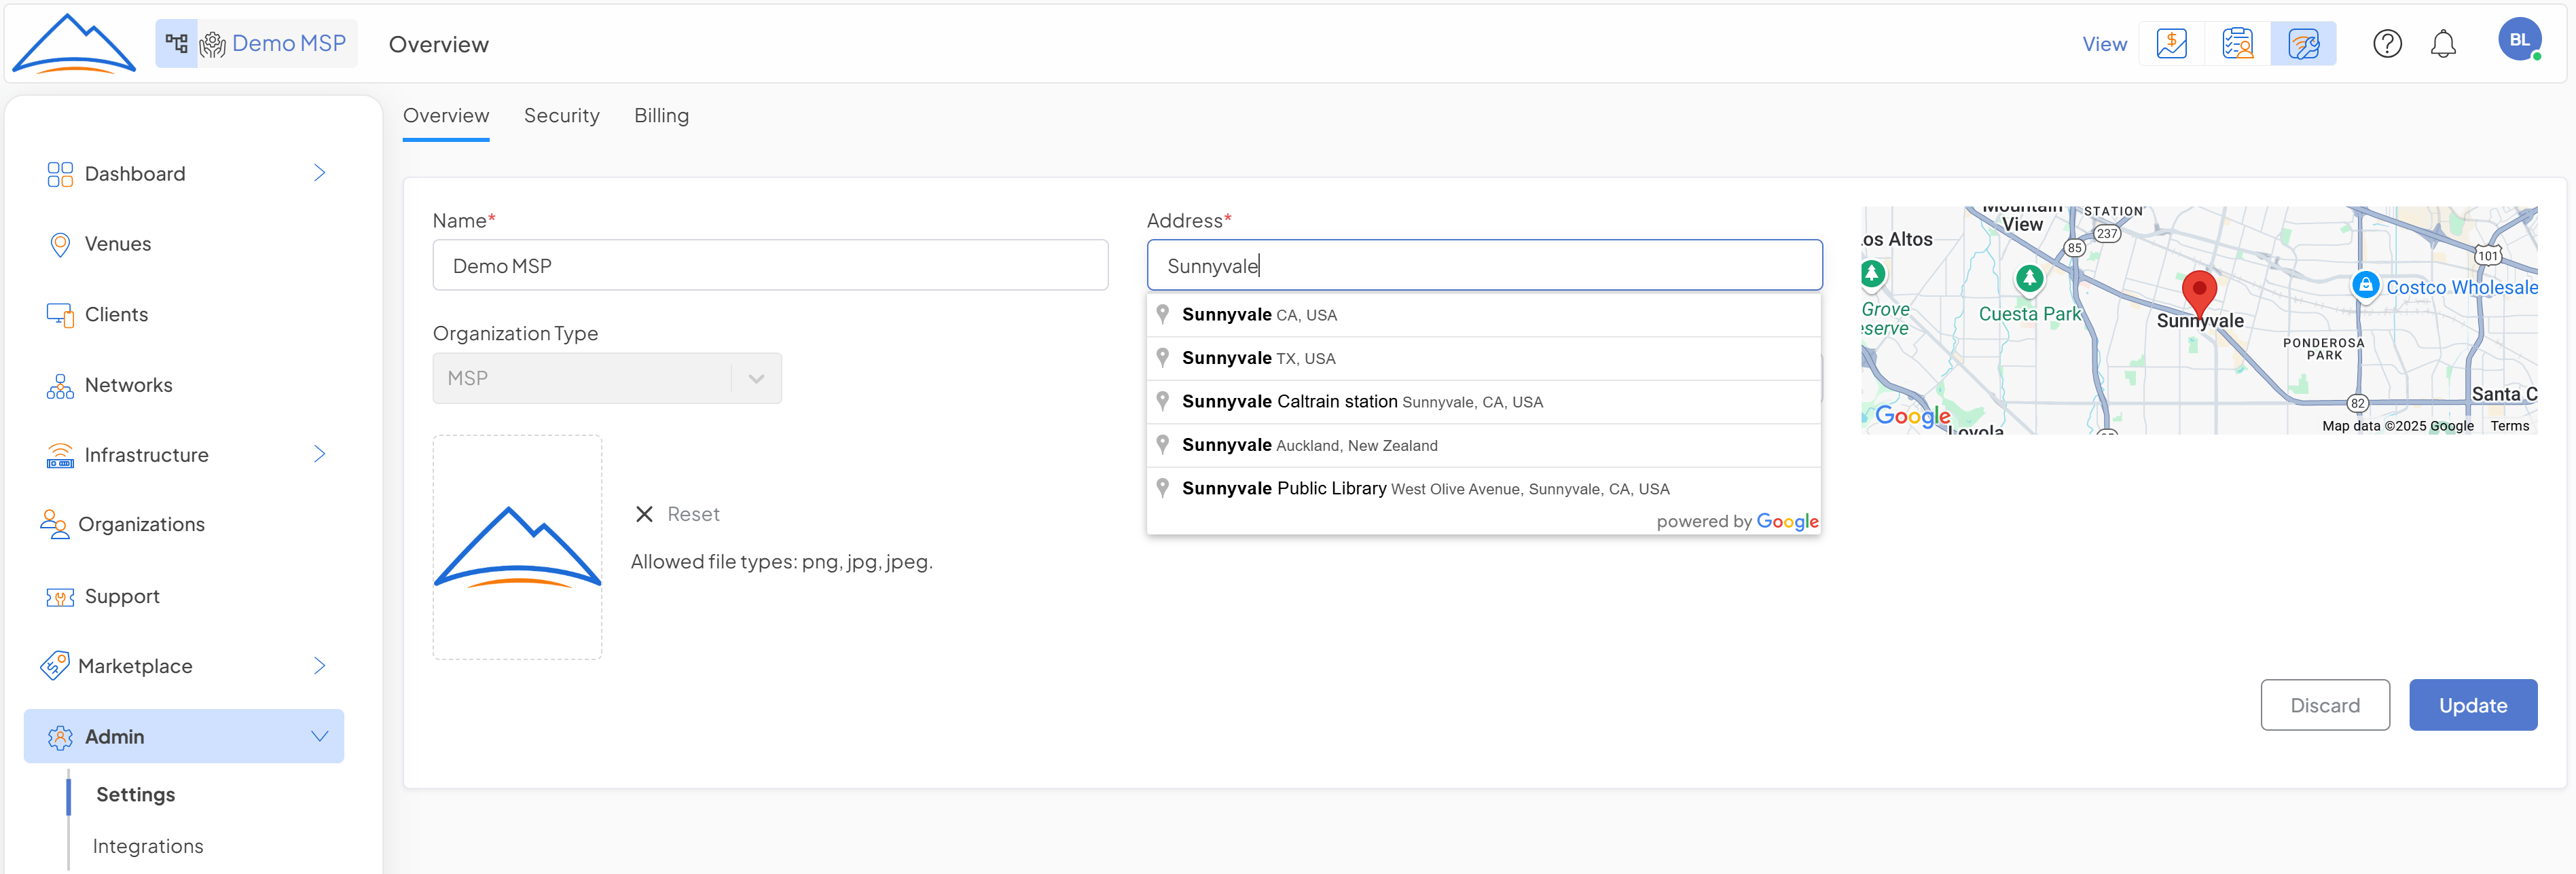The width and height of the screenshot is (2576, 874).
Task: Click the billing view icon with dollar sign
Action: pyautogui.click(x=2171, y=43)
